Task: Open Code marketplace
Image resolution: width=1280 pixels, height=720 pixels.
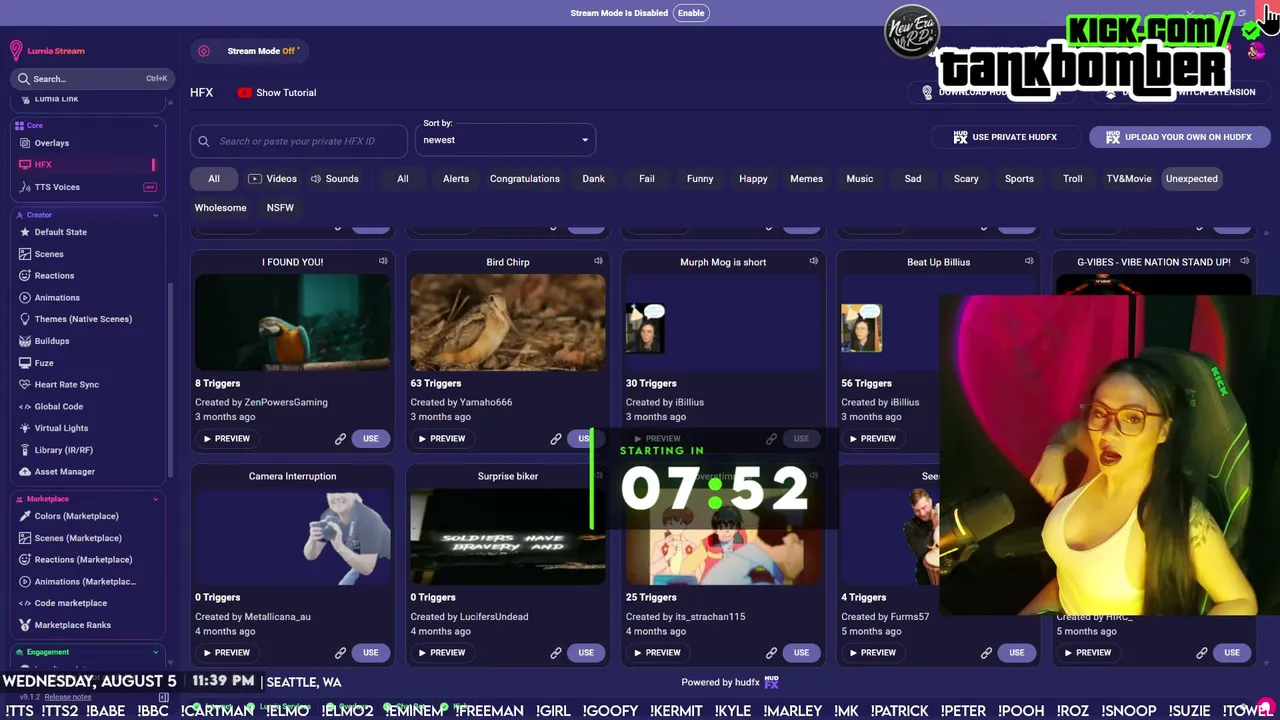Action: click(x=70, y=603)
